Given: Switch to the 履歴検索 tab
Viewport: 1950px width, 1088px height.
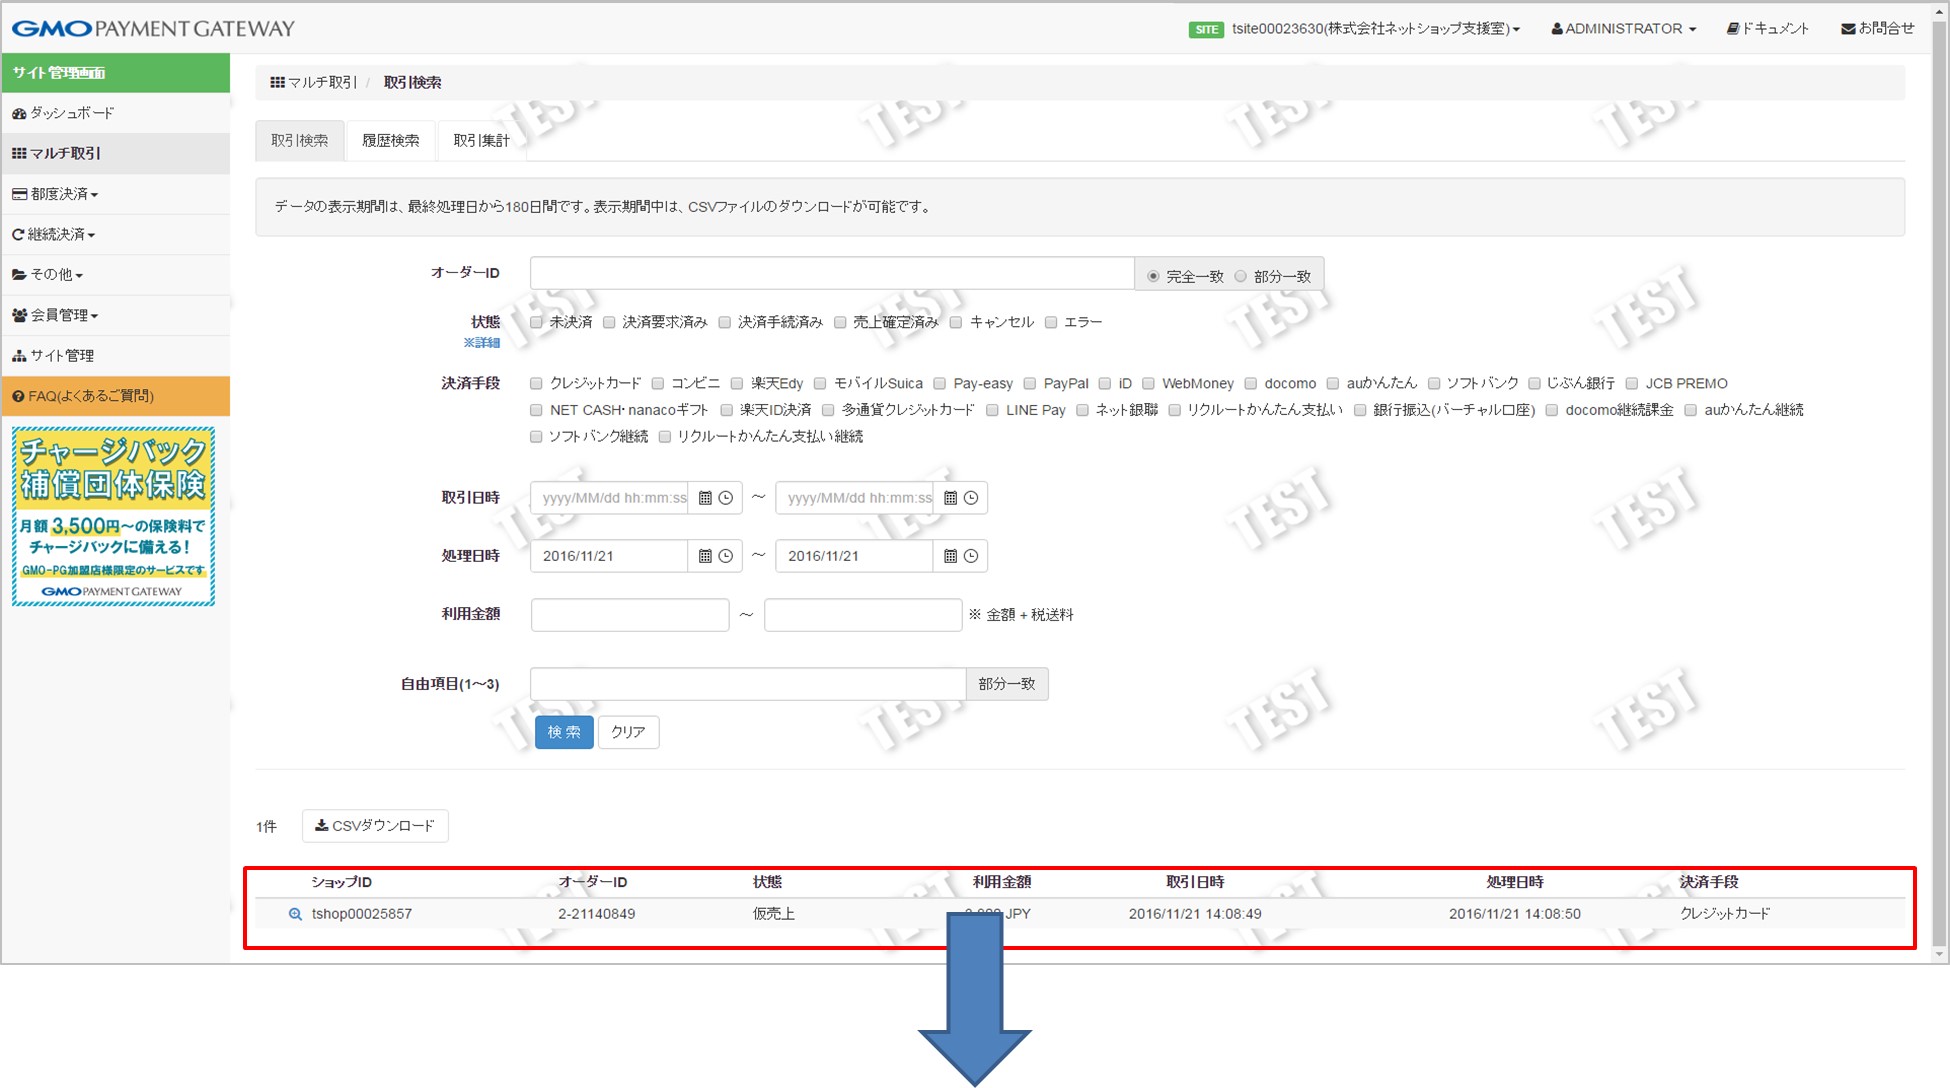Looking at the screenshot, I should click(391, 140).
